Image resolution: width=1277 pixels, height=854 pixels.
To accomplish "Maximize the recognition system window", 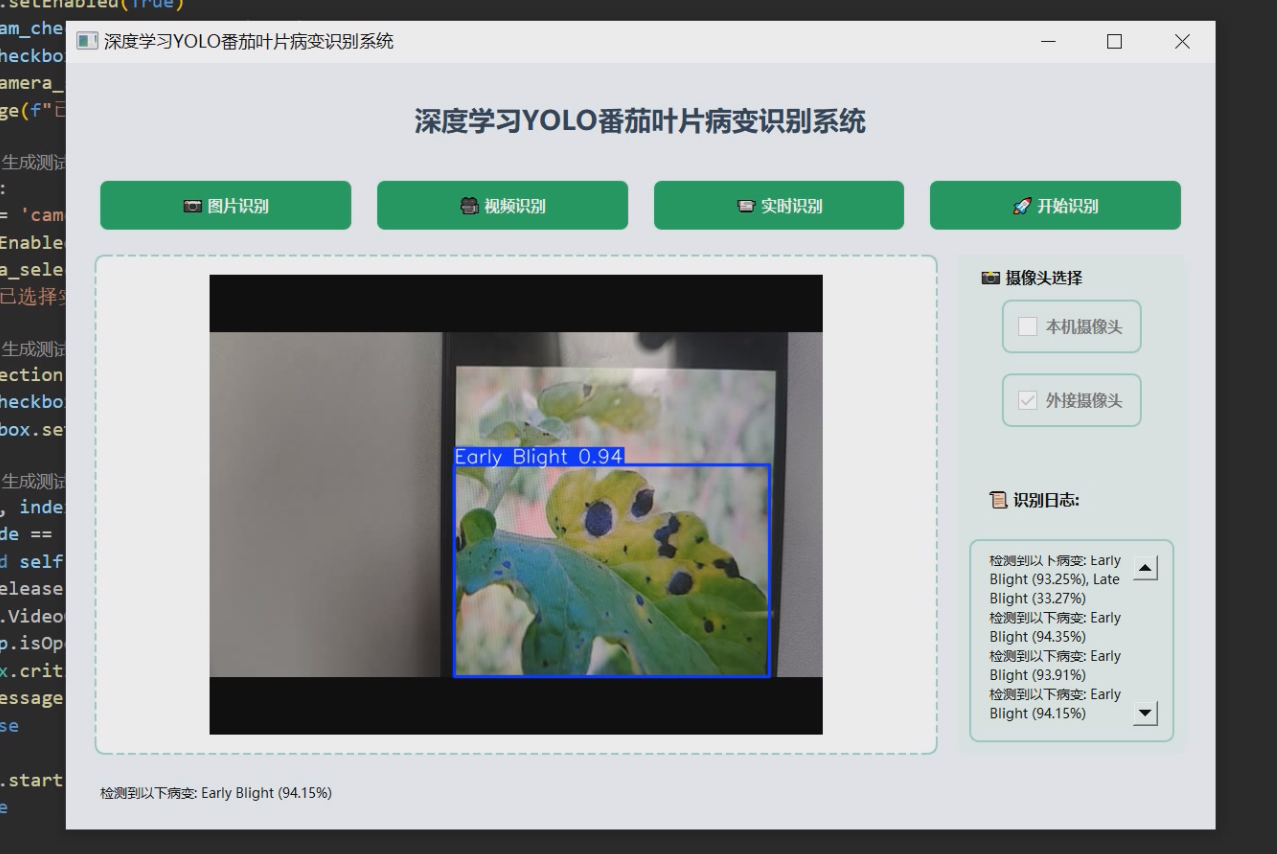I will (x=1114, y=41).
